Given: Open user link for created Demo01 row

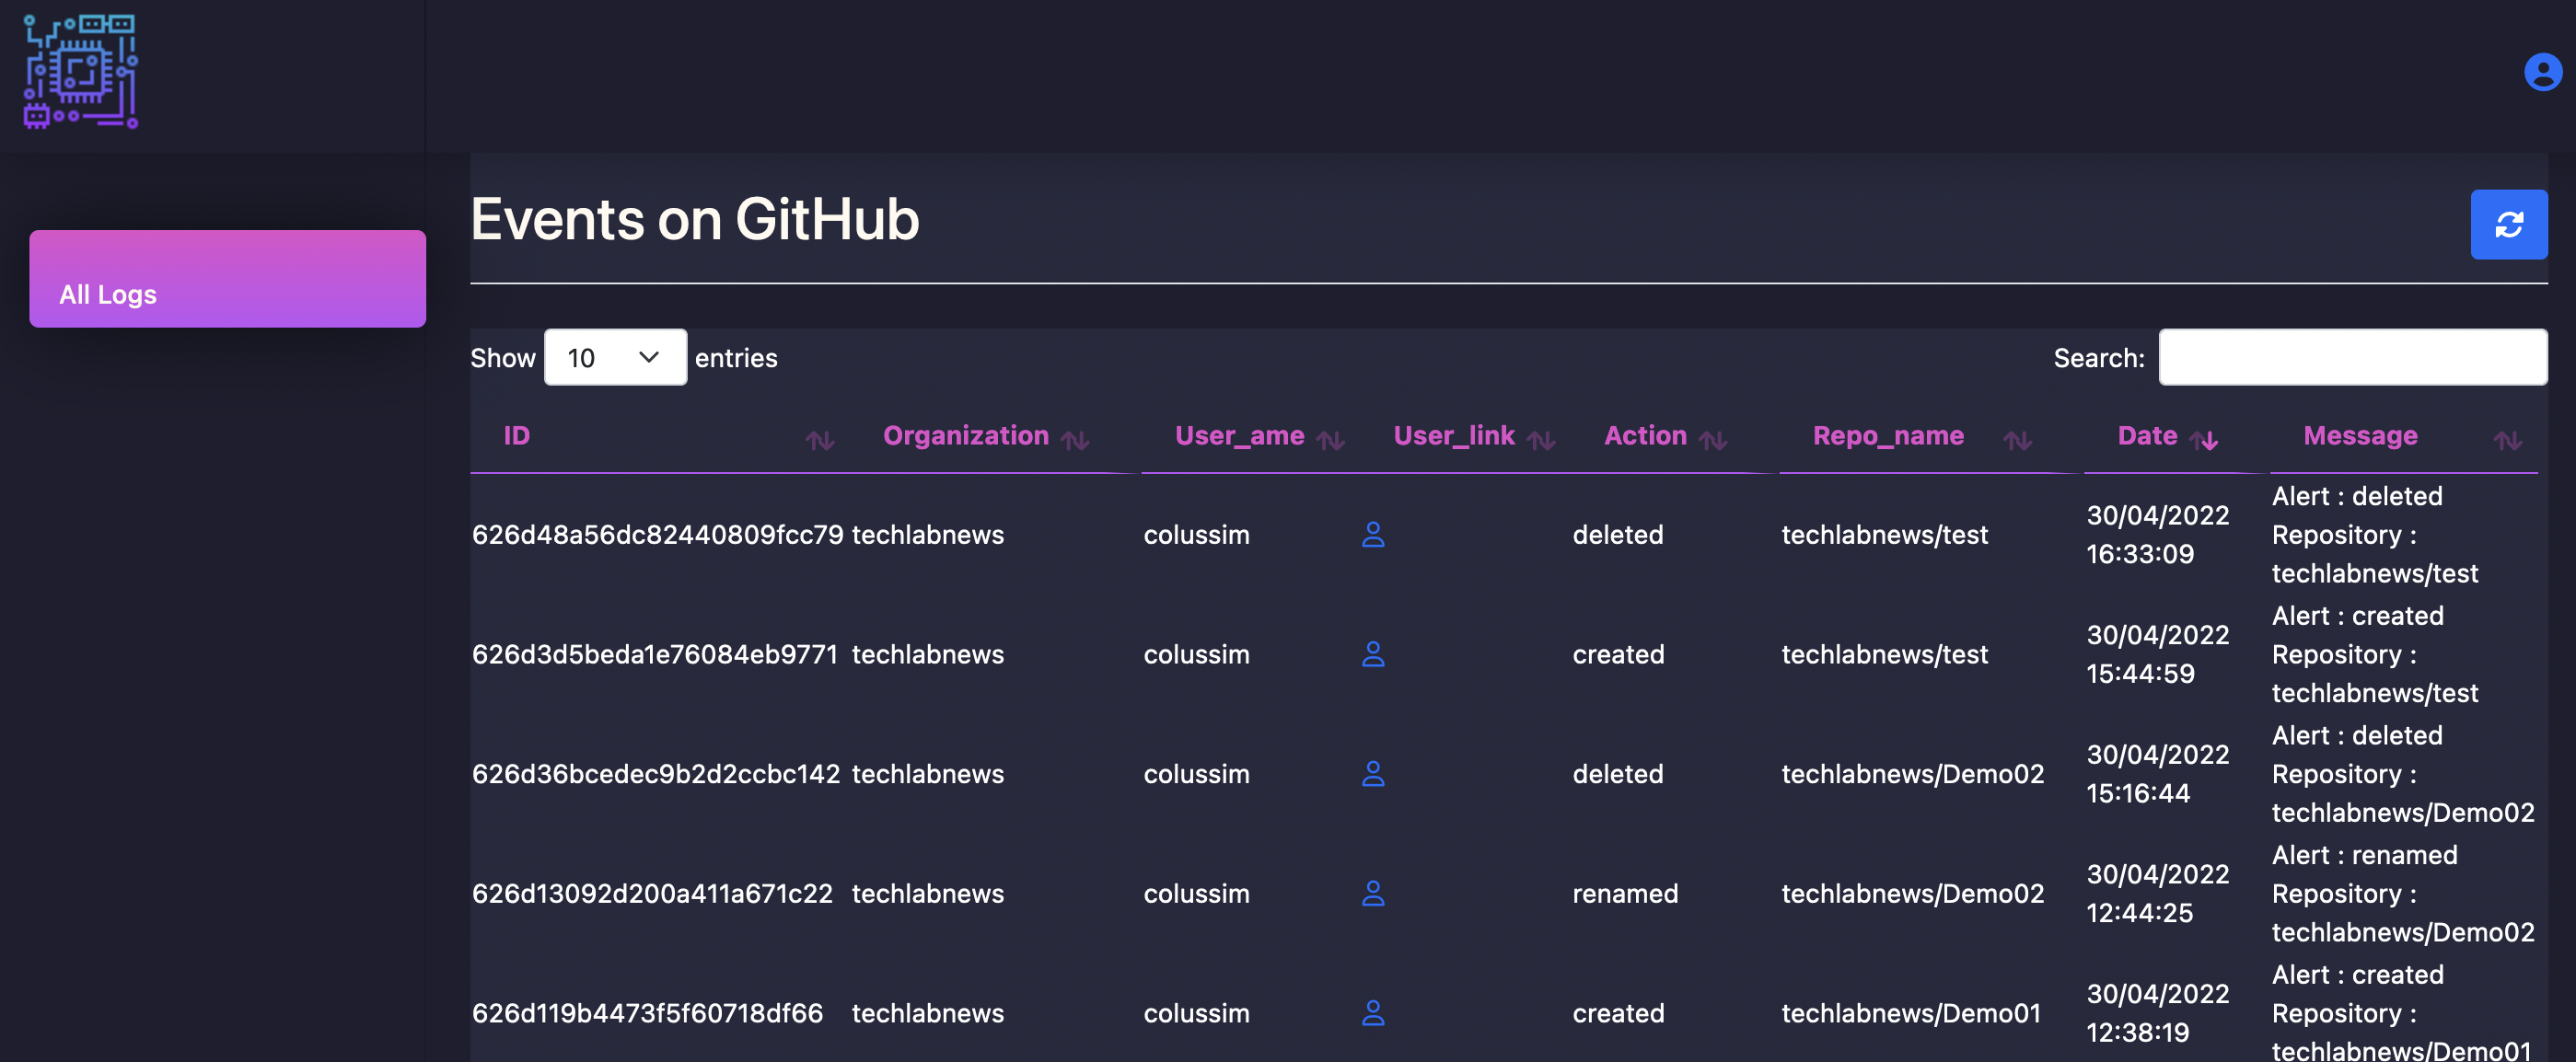Looking at the screenshot, I should pyautogui.click(x=1372, y=1013).
